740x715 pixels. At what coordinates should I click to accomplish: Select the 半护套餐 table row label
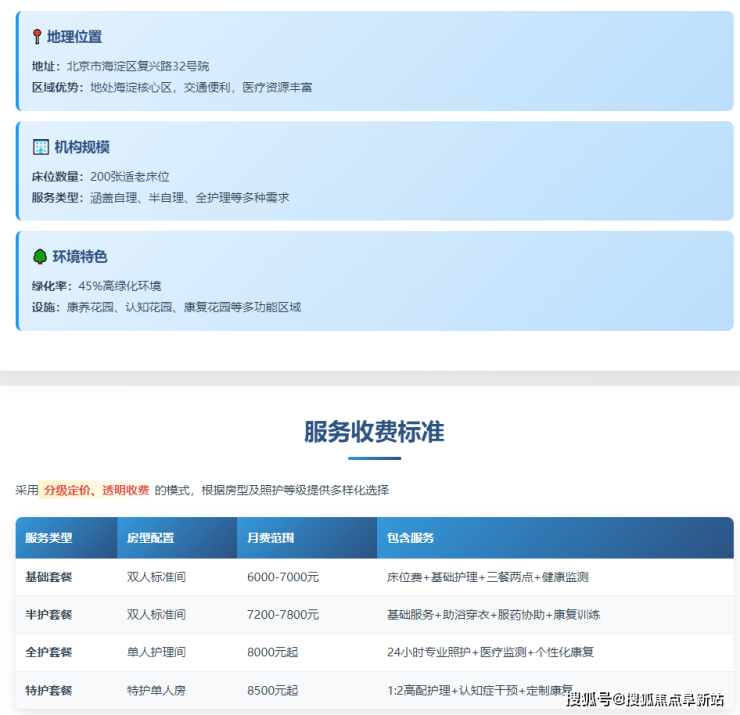[49, 614]
